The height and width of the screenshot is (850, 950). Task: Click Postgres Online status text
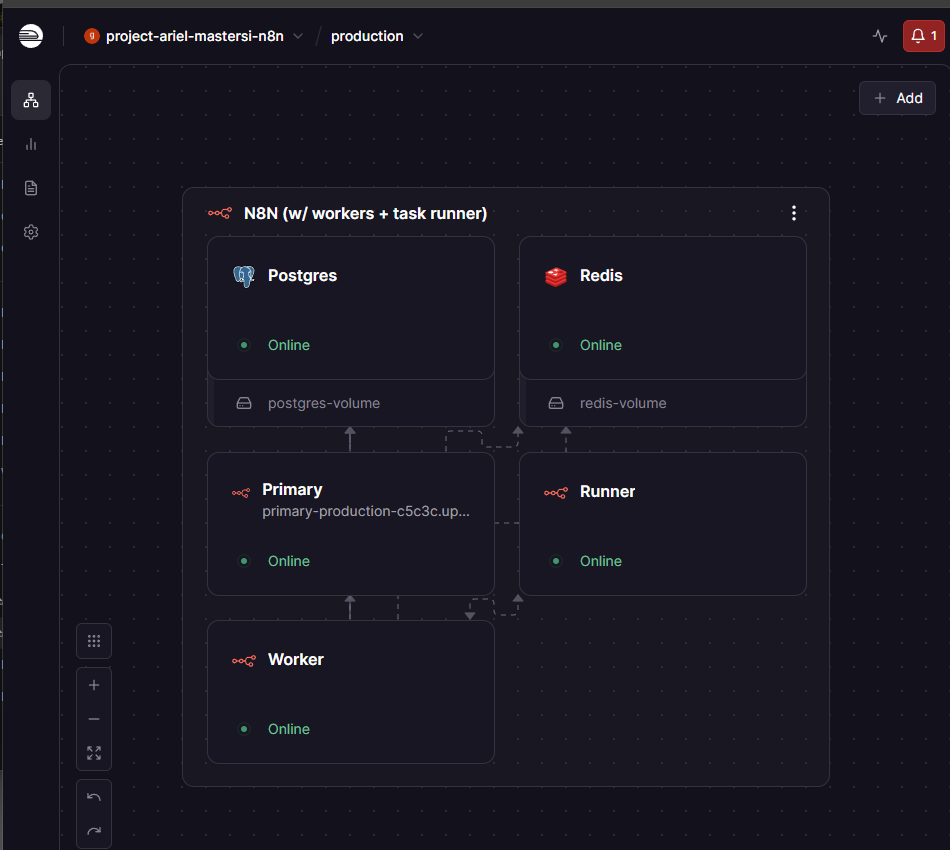pos(289,345)
